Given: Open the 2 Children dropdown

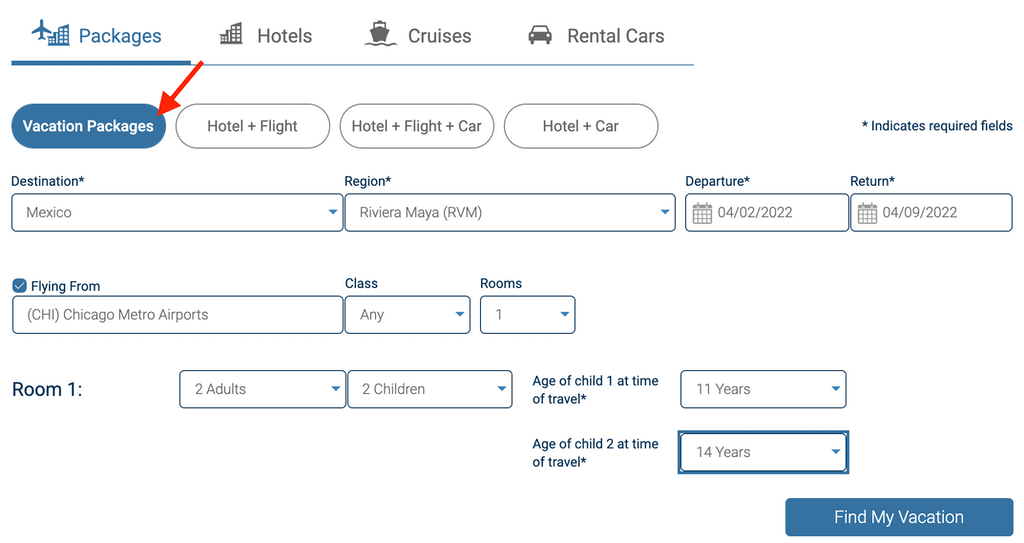Looking at the screenshot, I should (430, 390).
